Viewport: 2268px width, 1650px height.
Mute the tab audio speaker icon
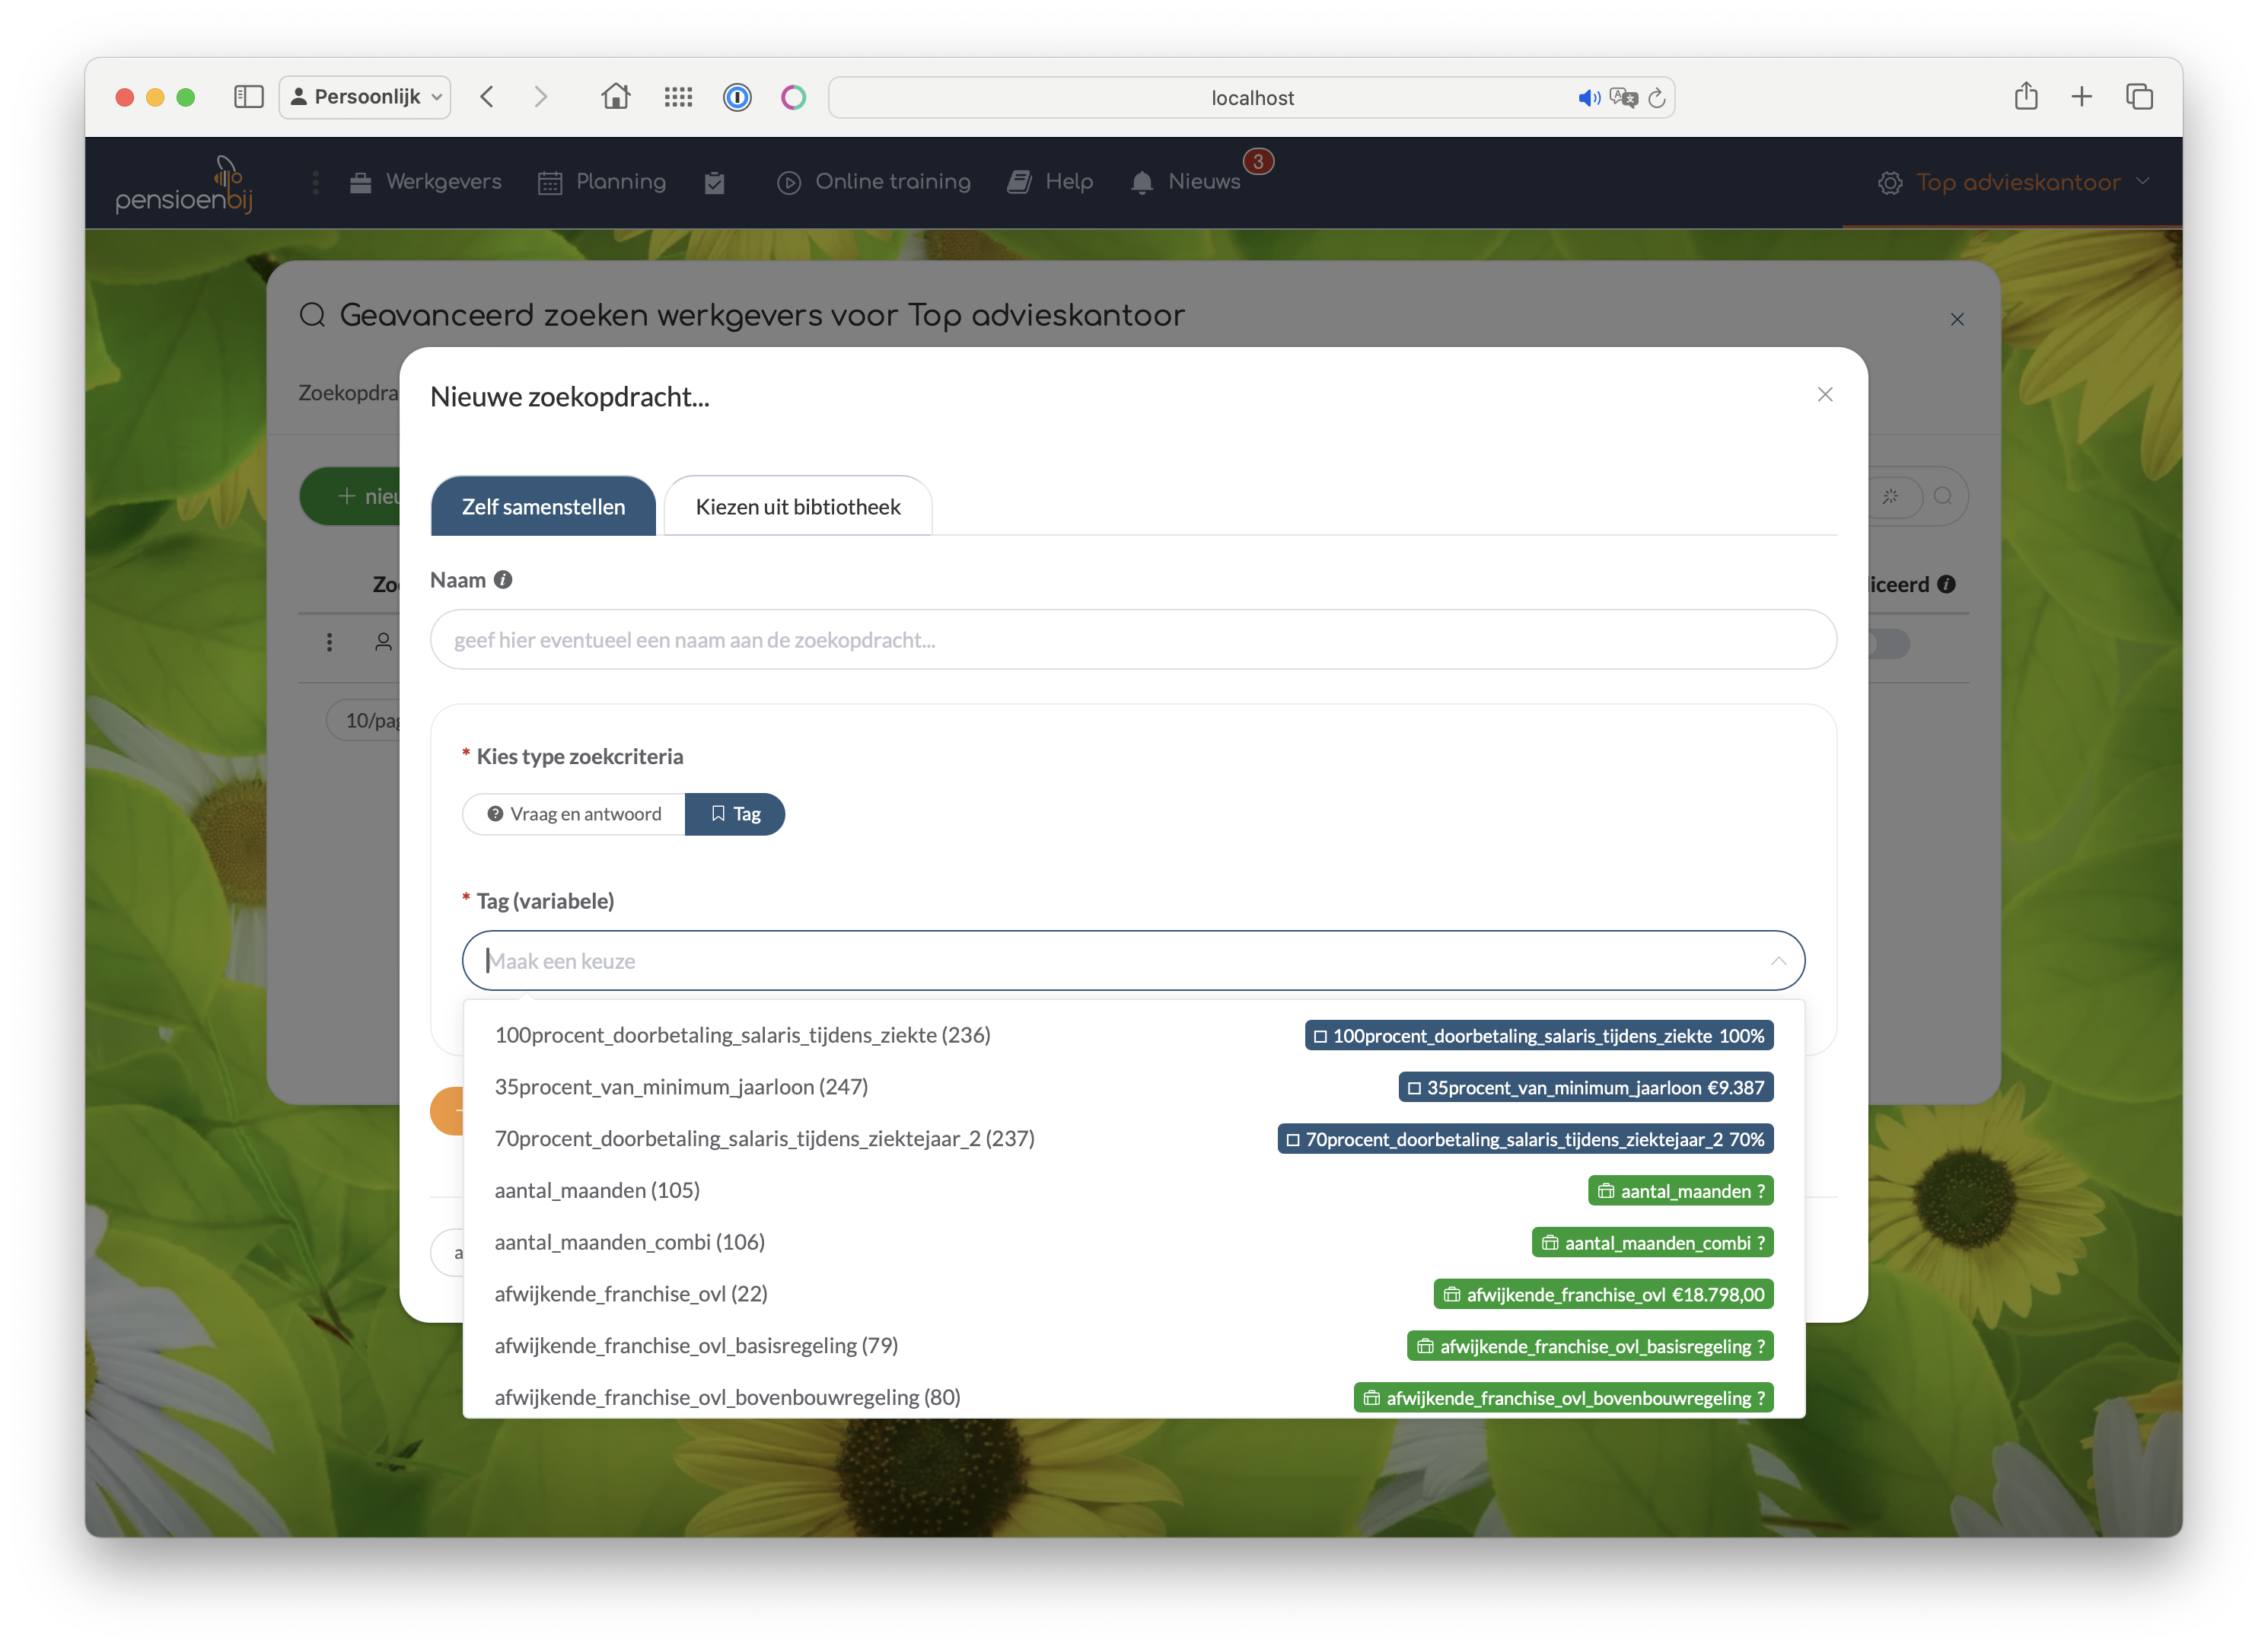pos(1588,98)
